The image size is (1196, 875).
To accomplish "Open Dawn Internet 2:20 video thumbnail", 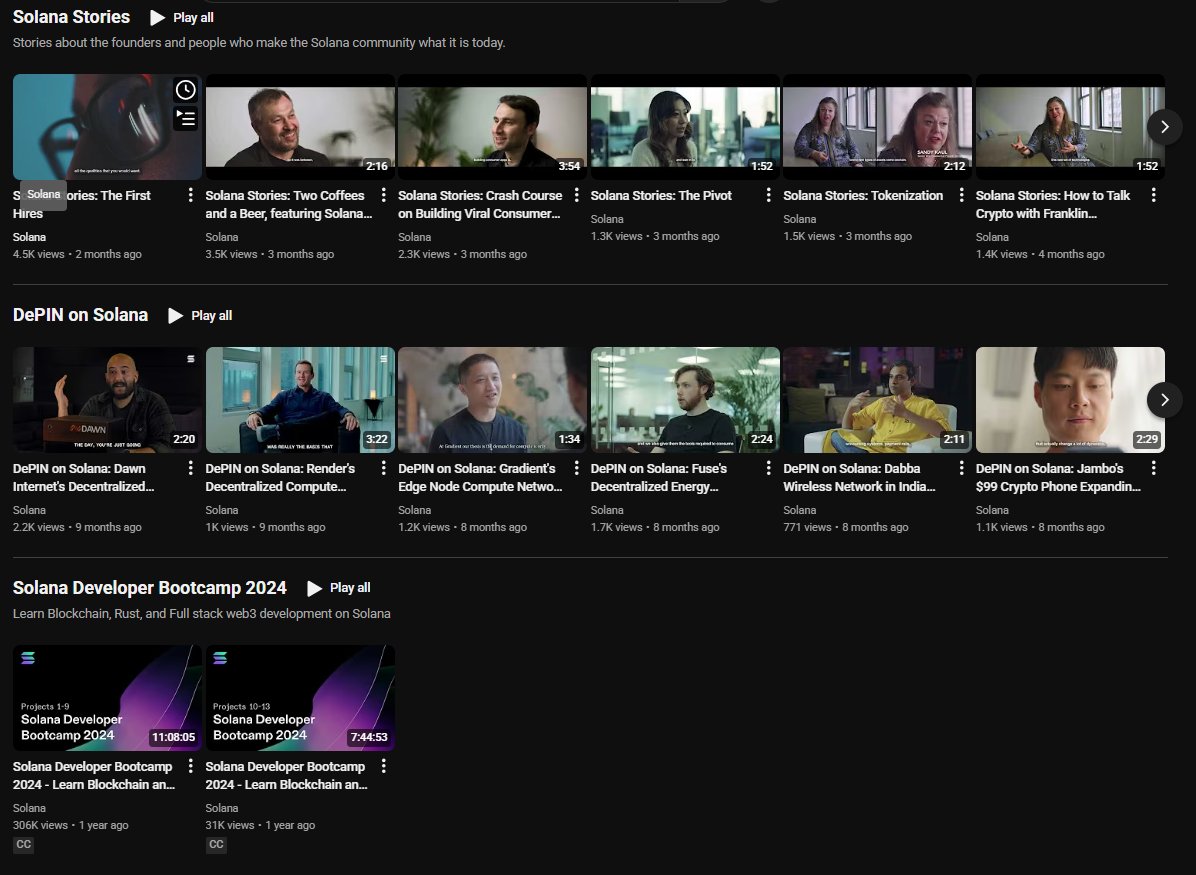I will pyautogui.click(x=108, y=400).
